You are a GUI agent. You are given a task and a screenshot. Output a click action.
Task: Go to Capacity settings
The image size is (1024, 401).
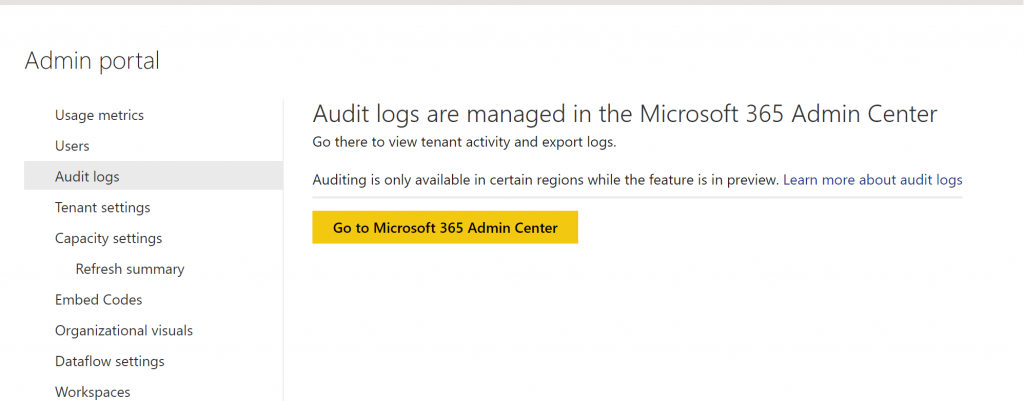[108, 238]
